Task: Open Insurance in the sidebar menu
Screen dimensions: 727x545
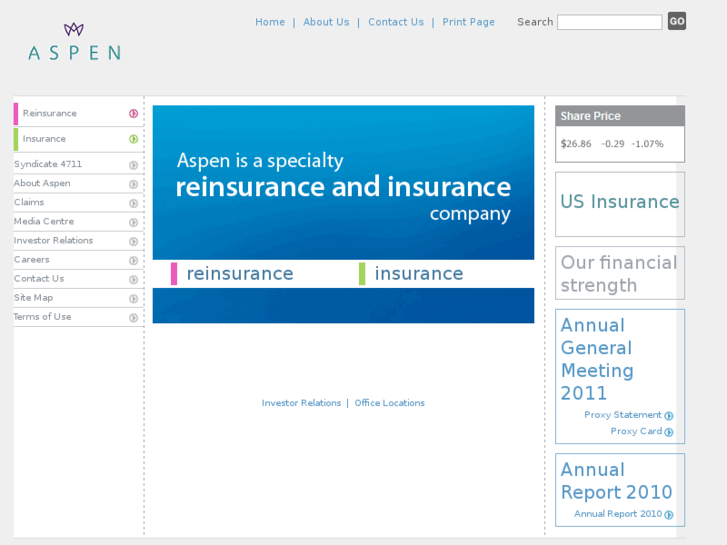Action: click(x=44, y=139)
